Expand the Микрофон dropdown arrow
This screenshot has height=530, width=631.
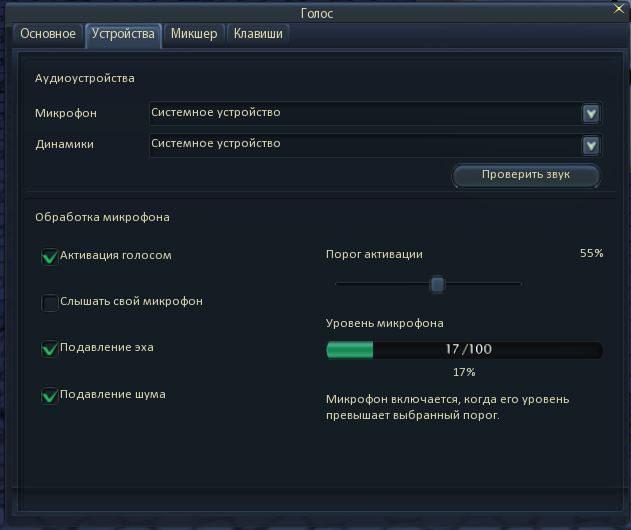(591, 114)
